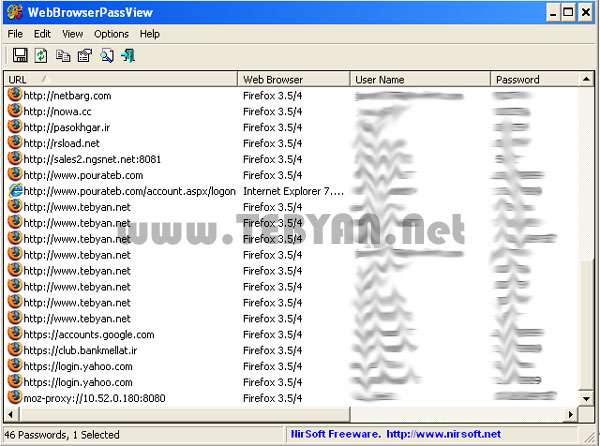Click the horizontal scrollbar left arrow

10,414
